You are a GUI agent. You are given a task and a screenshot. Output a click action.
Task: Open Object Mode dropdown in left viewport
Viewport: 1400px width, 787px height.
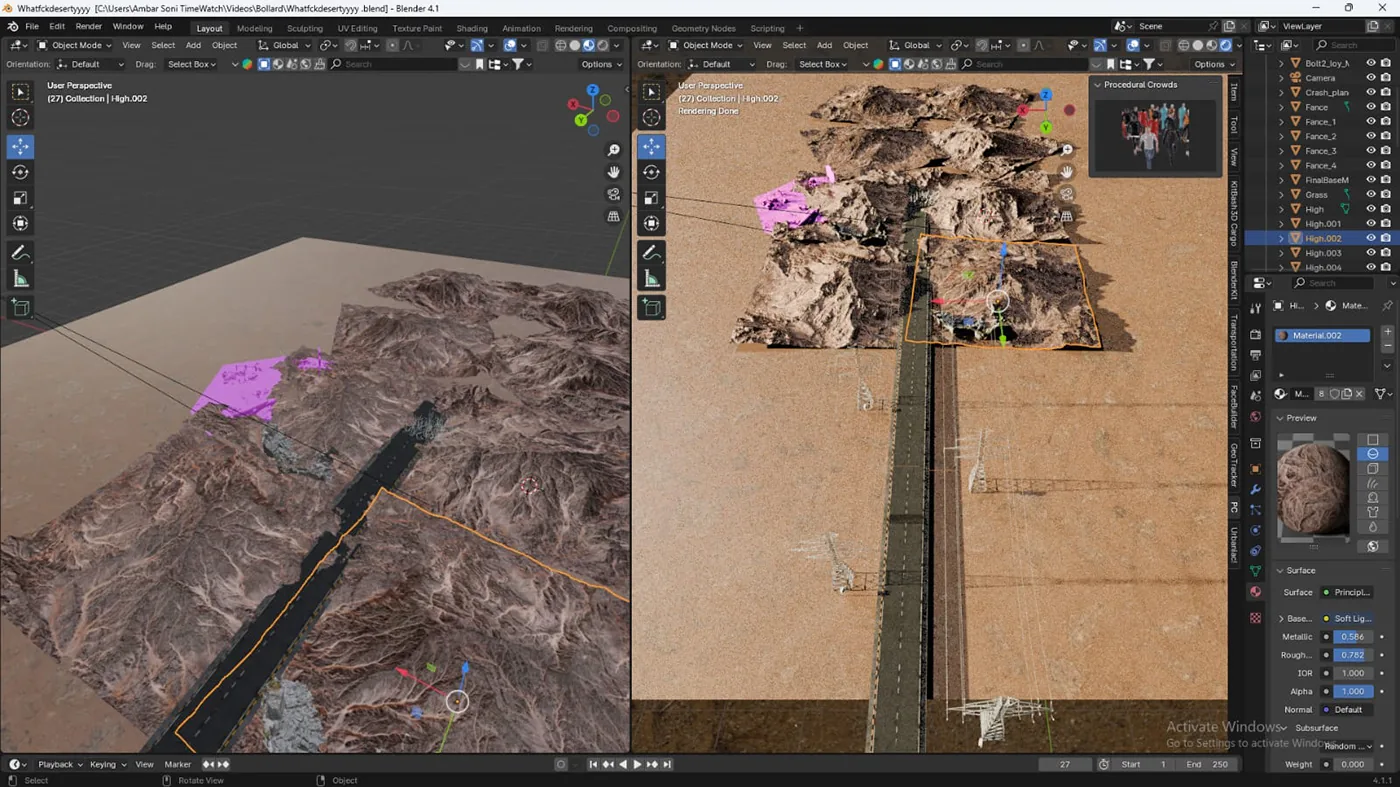tap(77, 45)
